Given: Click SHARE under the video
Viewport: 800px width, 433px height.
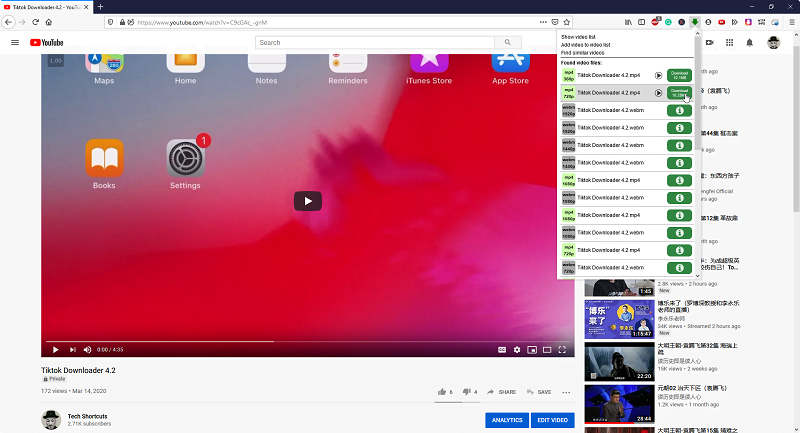Looking at the screenshot, I should (502, 392).
